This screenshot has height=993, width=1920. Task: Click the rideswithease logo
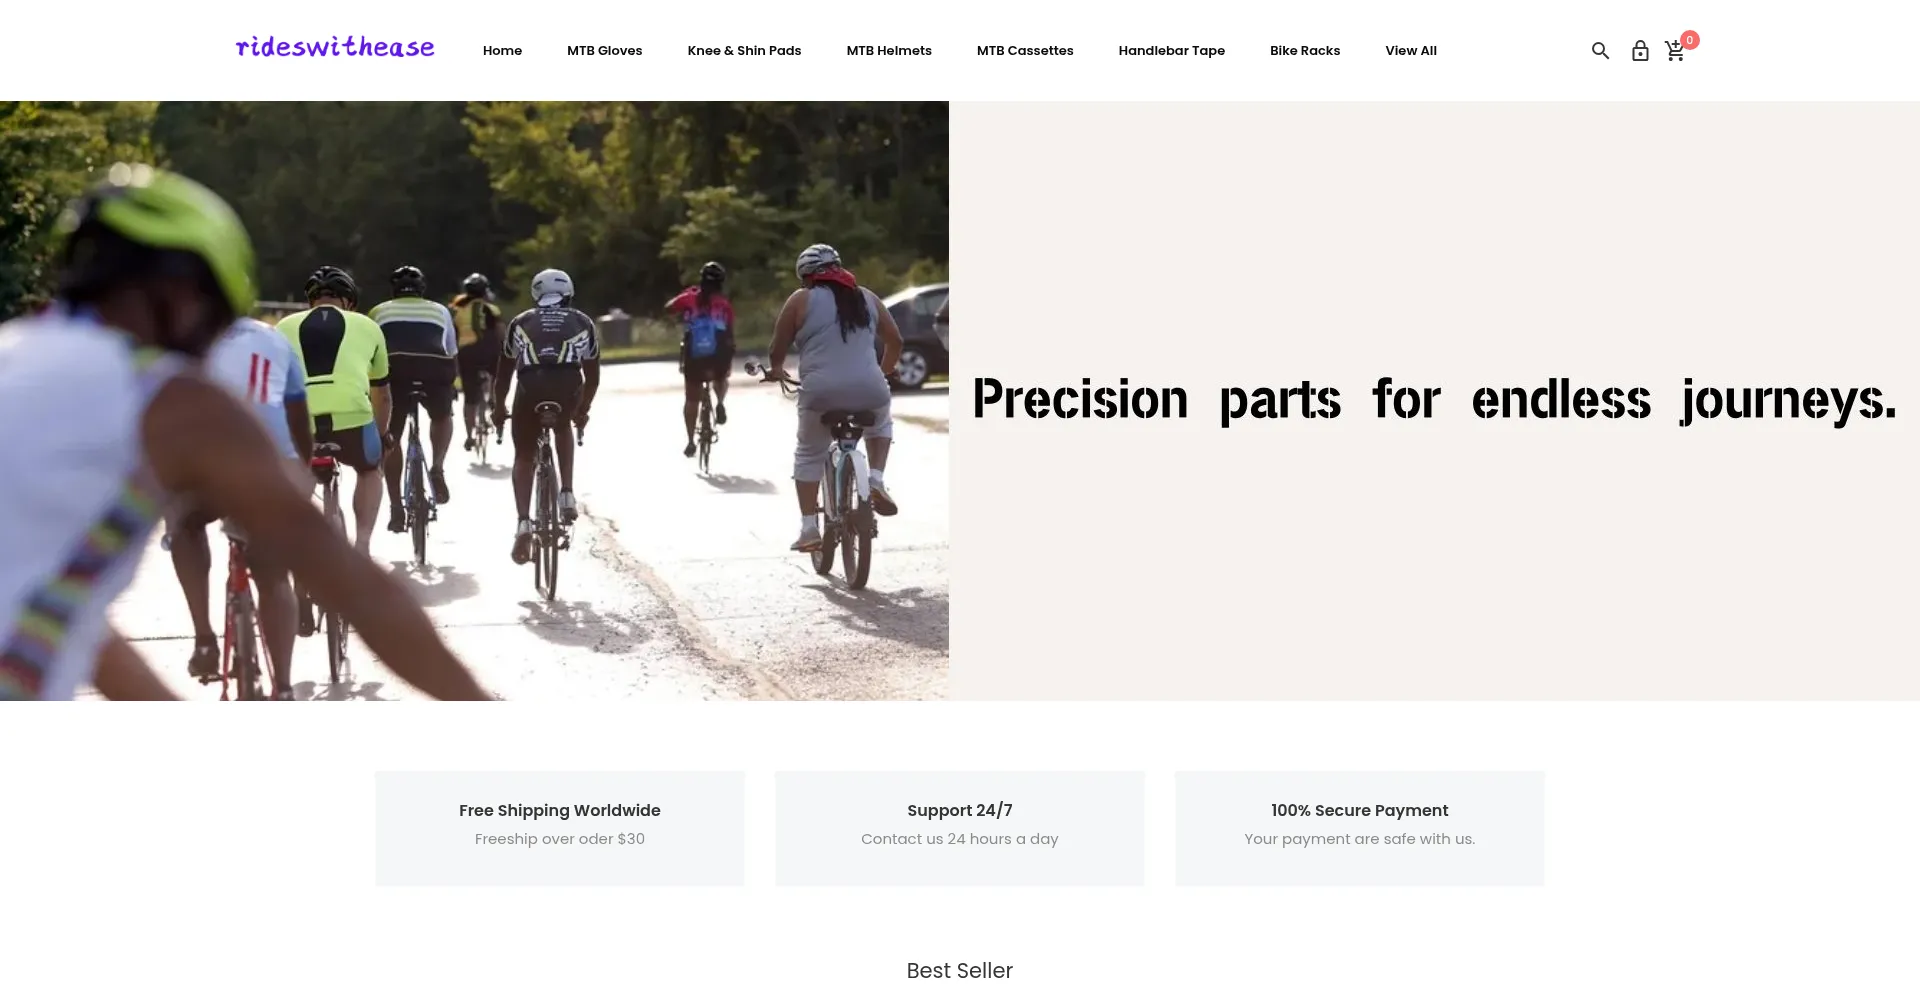(335, 47)
